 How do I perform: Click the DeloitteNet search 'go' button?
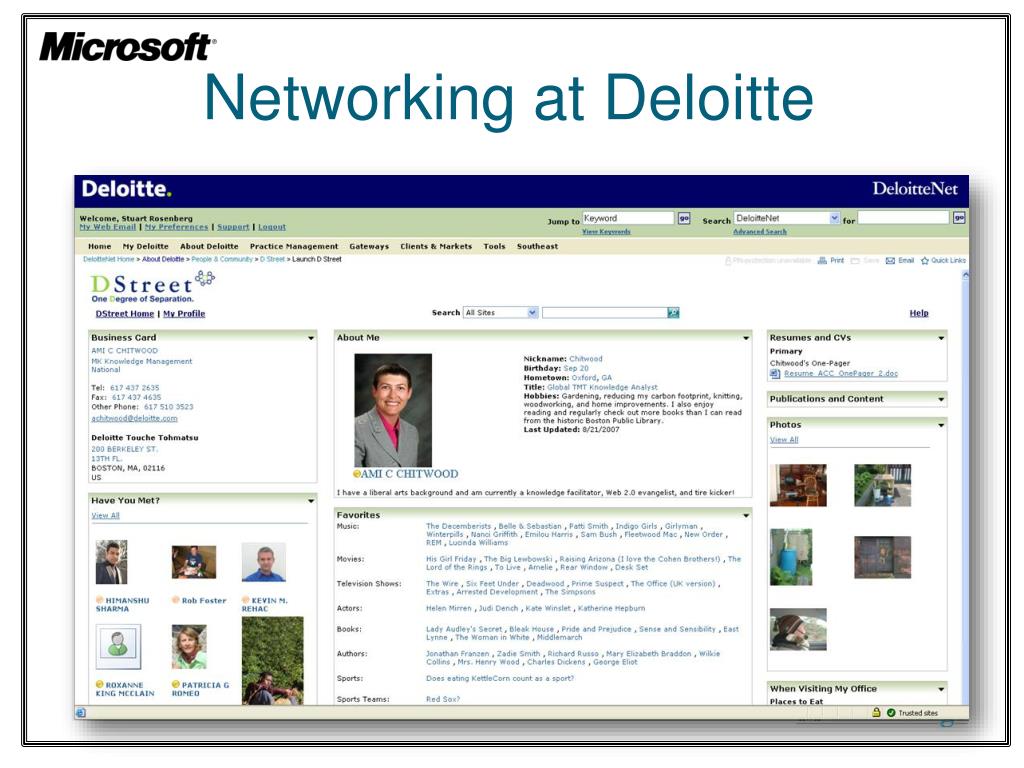point(959,217)
